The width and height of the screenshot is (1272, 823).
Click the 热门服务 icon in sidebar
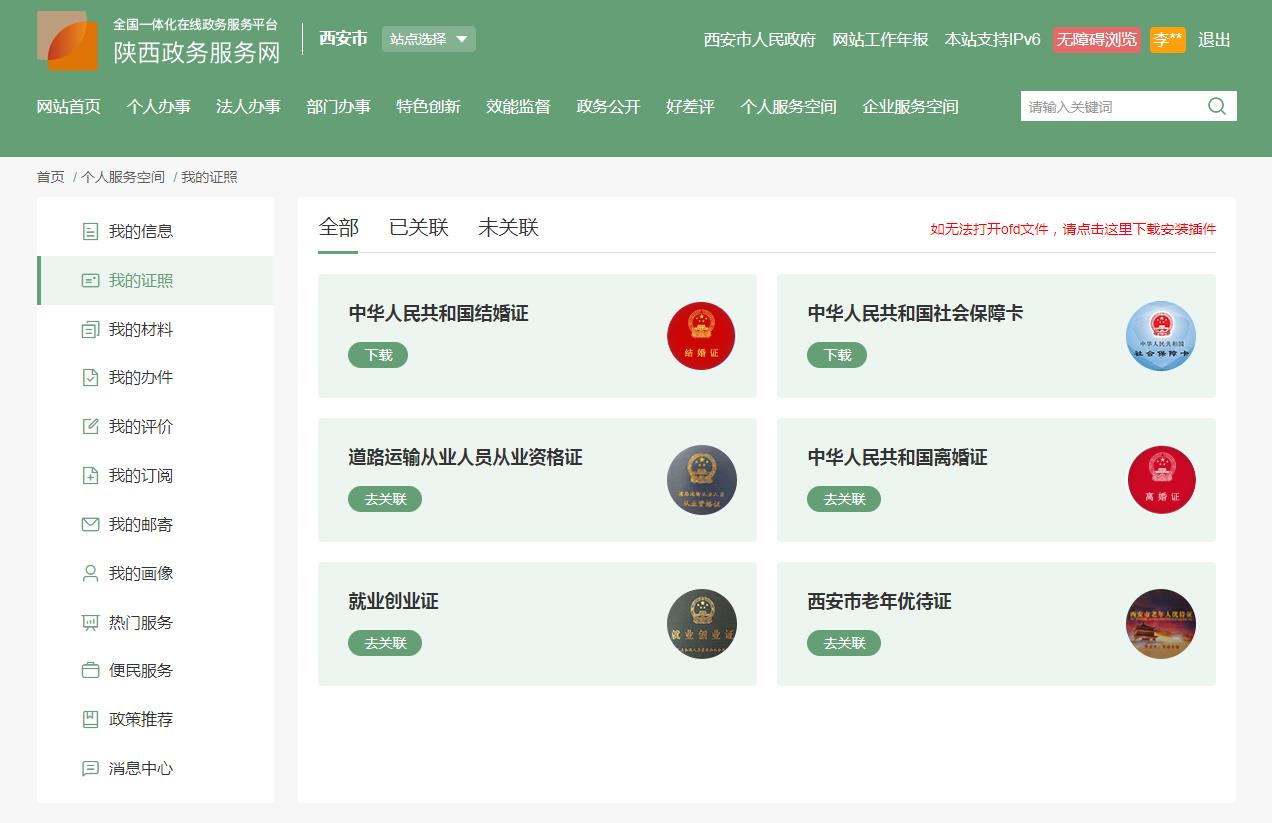(90, 623)
